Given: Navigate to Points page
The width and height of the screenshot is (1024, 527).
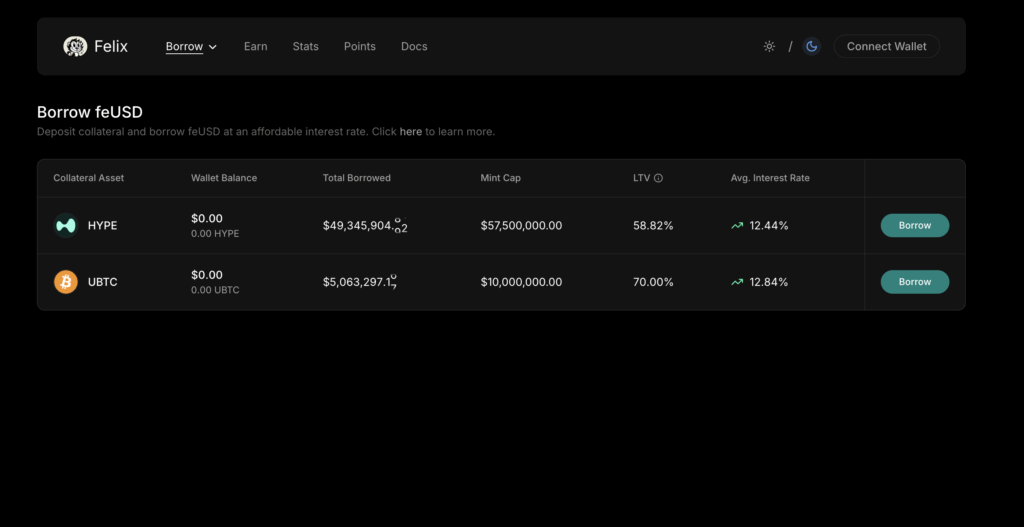Looking at the screenshot, I should (x=360, y=46).
